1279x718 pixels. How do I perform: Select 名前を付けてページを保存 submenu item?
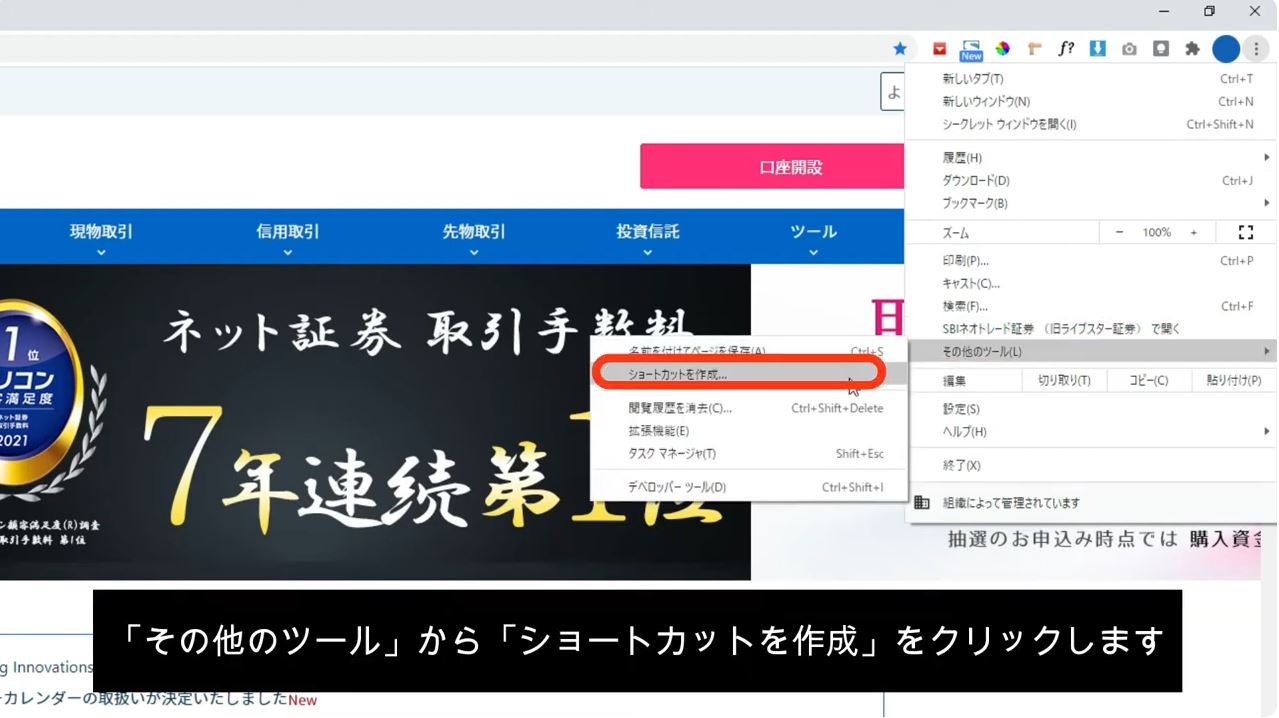click(x=748, y=352)
